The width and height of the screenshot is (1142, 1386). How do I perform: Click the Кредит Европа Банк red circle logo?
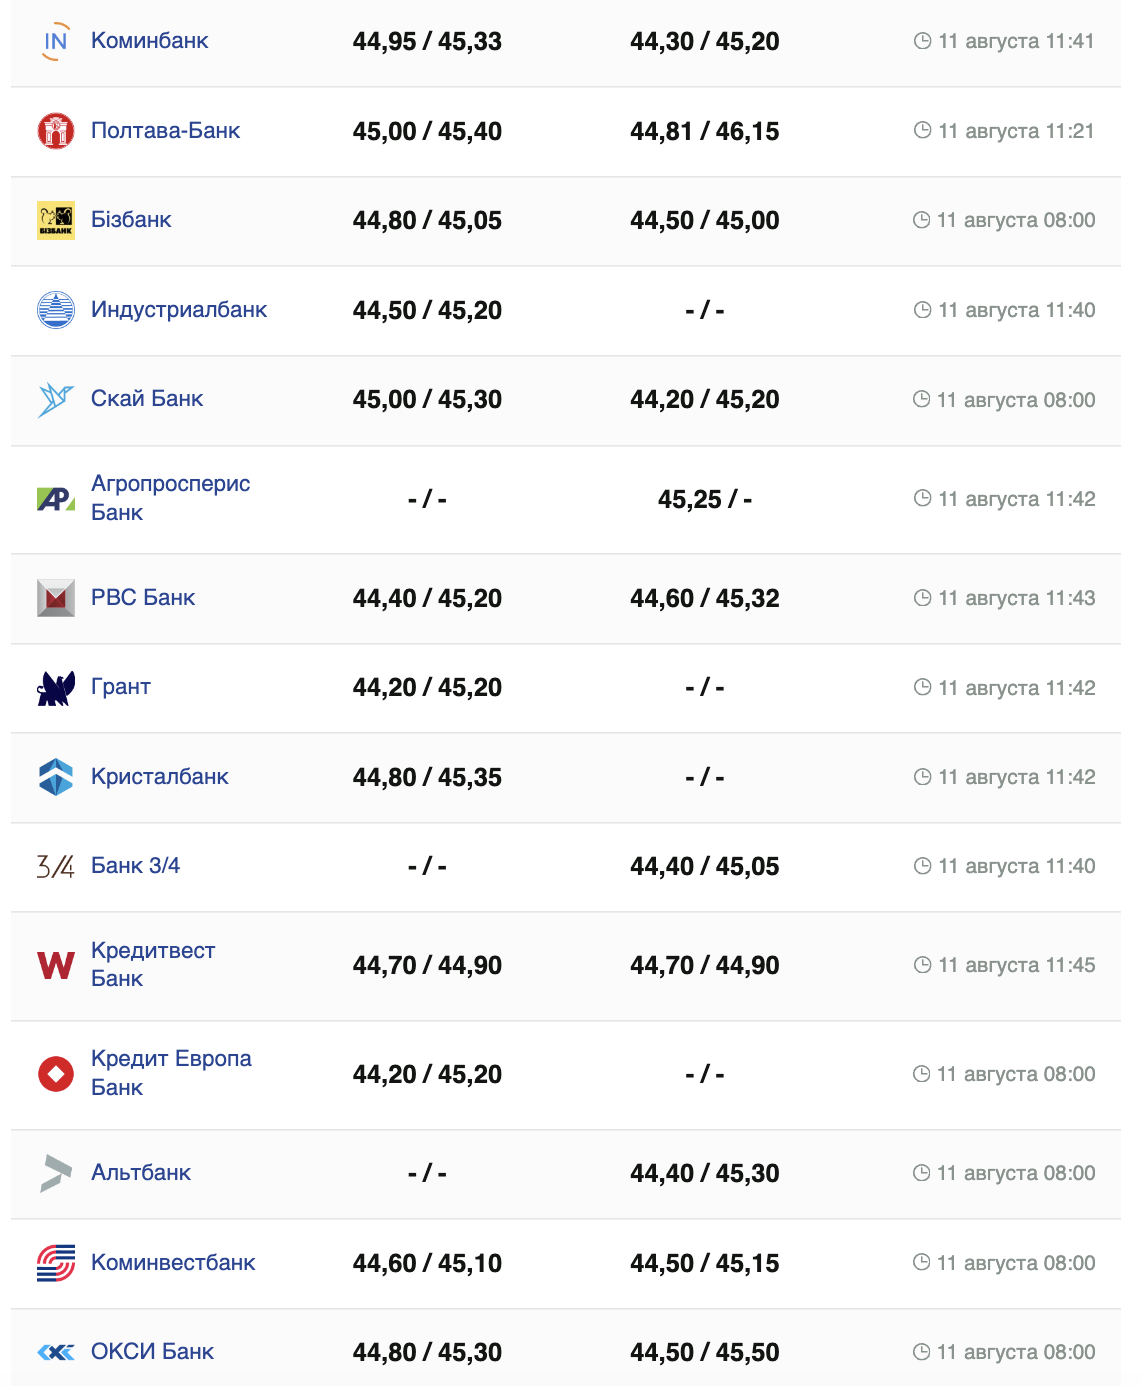click(56, 1074)
